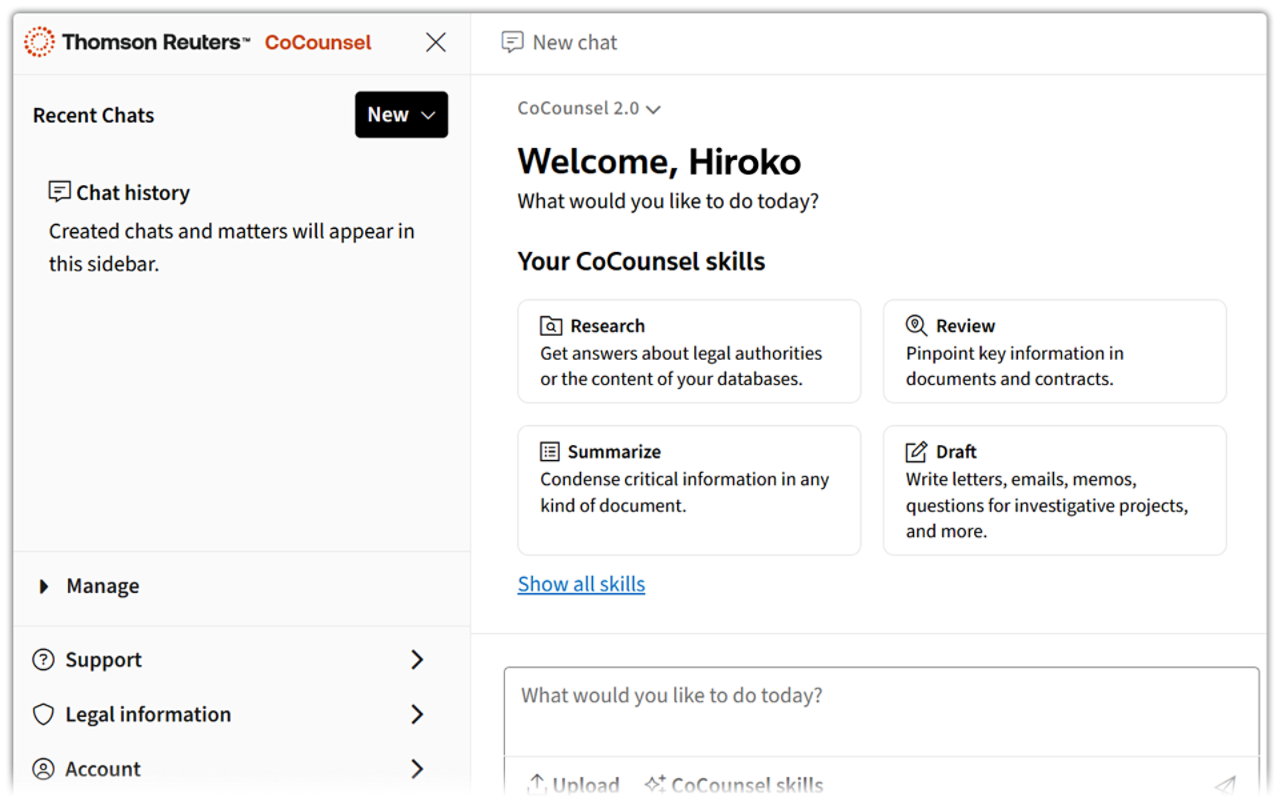Open the Support submenu chevron
Screen dimensions: 1280x800
pos(417,660)
